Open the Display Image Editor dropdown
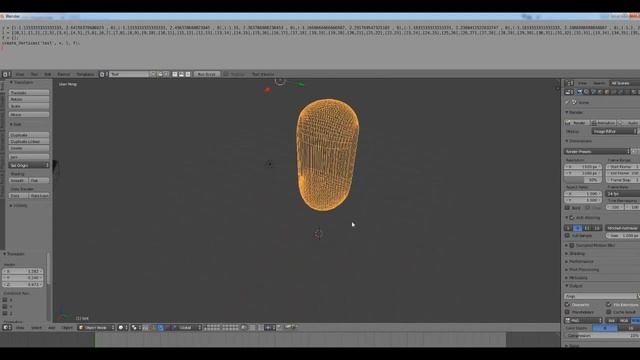Image resolution: width=640 pixels, height=360 pixels. pyautogui.click(x=615, y=131)
